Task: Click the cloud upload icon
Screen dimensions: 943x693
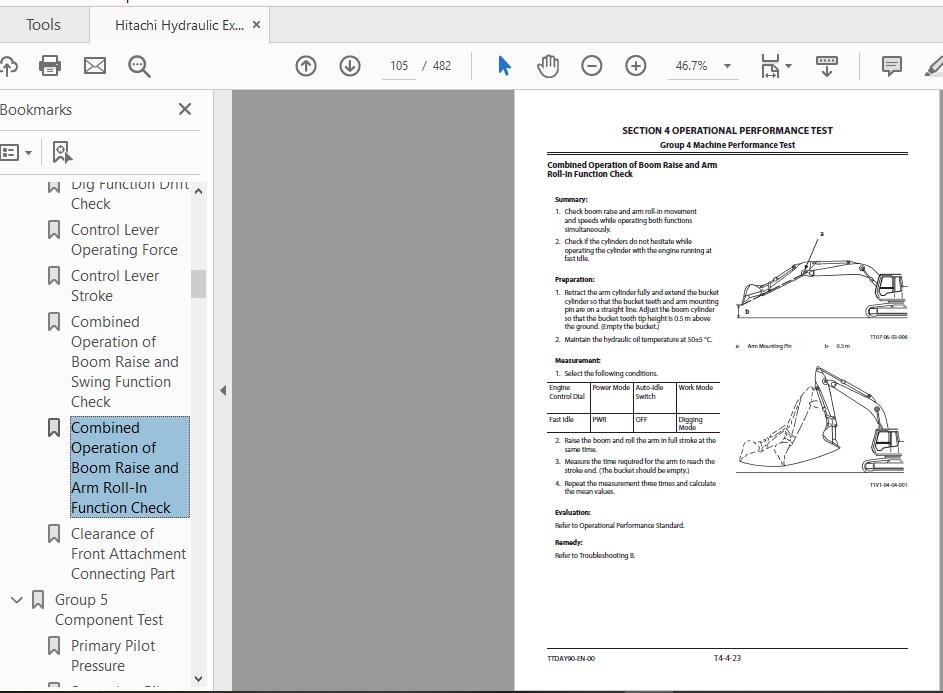Action: [8, 66]
